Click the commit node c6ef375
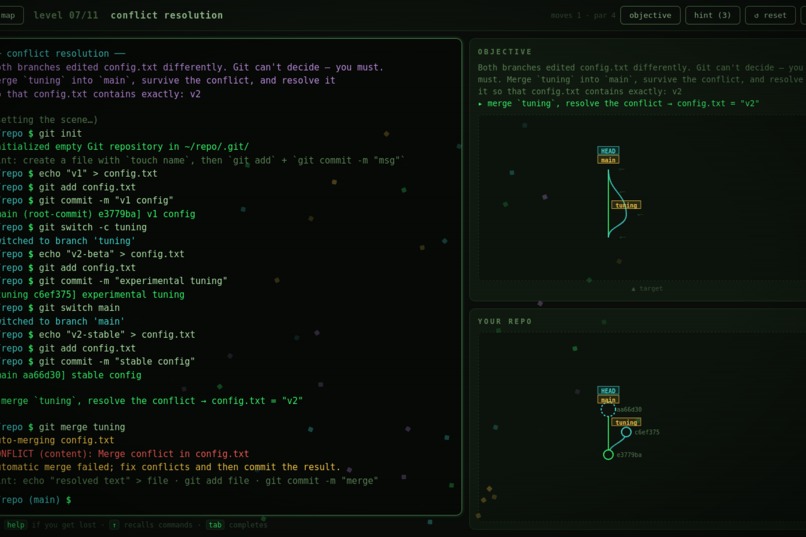 coord(626,432)
